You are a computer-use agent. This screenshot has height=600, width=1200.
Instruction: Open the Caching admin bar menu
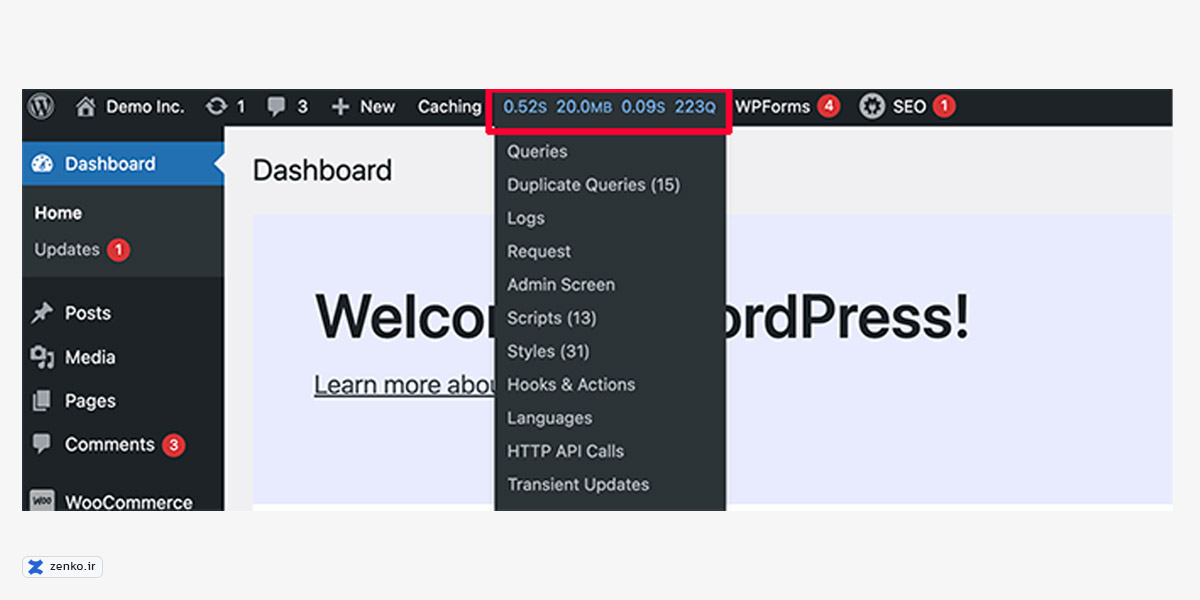click(x=449, y=107)
